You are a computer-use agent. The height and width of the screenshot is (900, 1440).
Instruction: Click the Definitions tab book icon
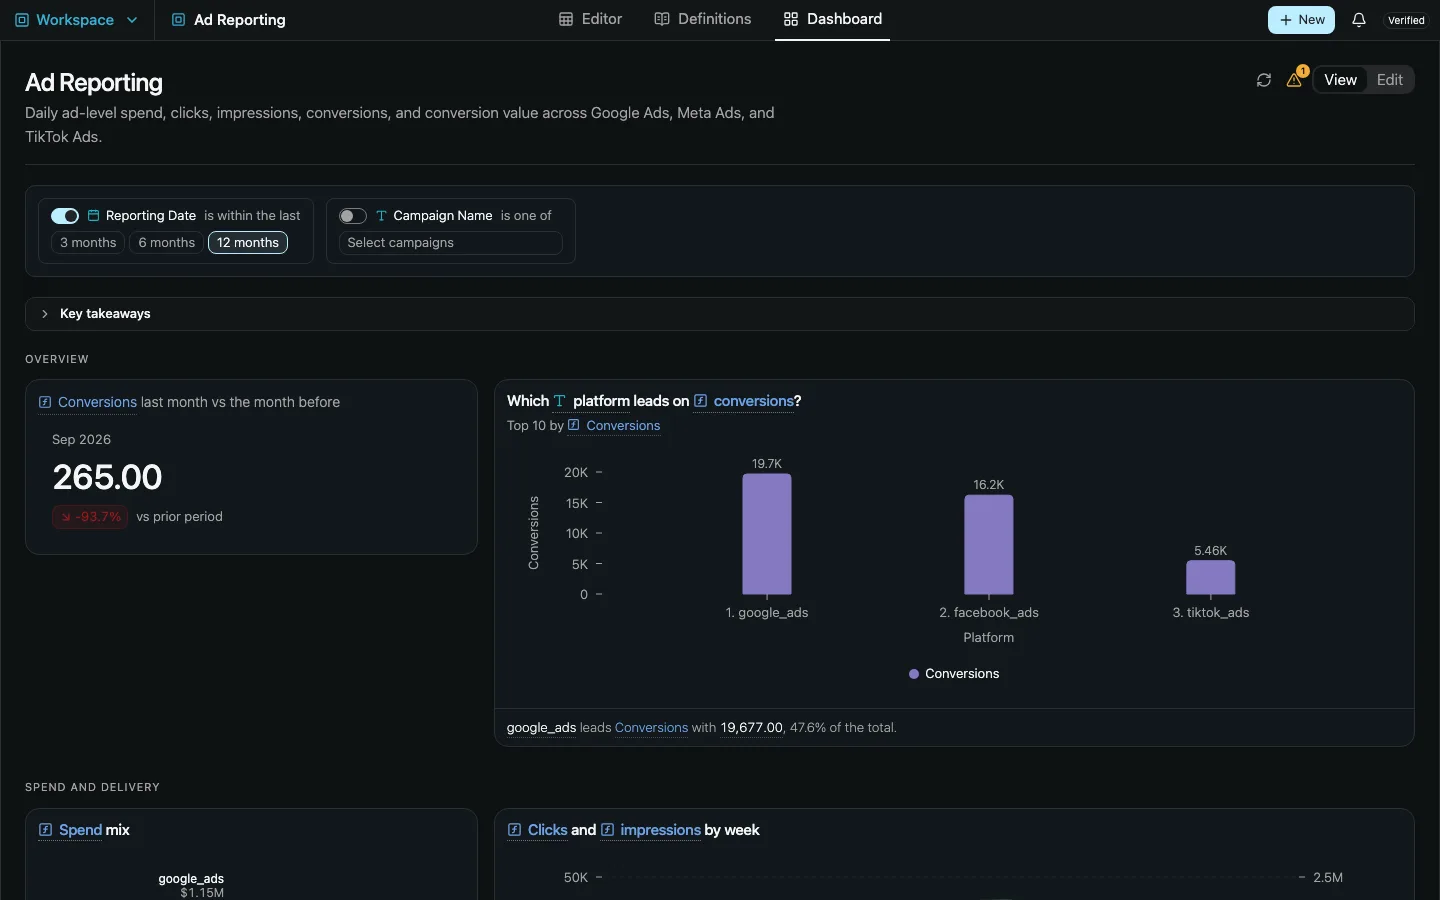point(662,19)
